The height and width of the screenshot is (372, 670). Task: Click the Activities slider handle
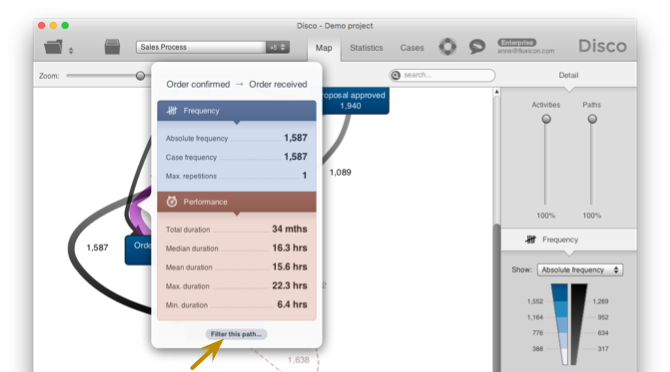point(546,119)
